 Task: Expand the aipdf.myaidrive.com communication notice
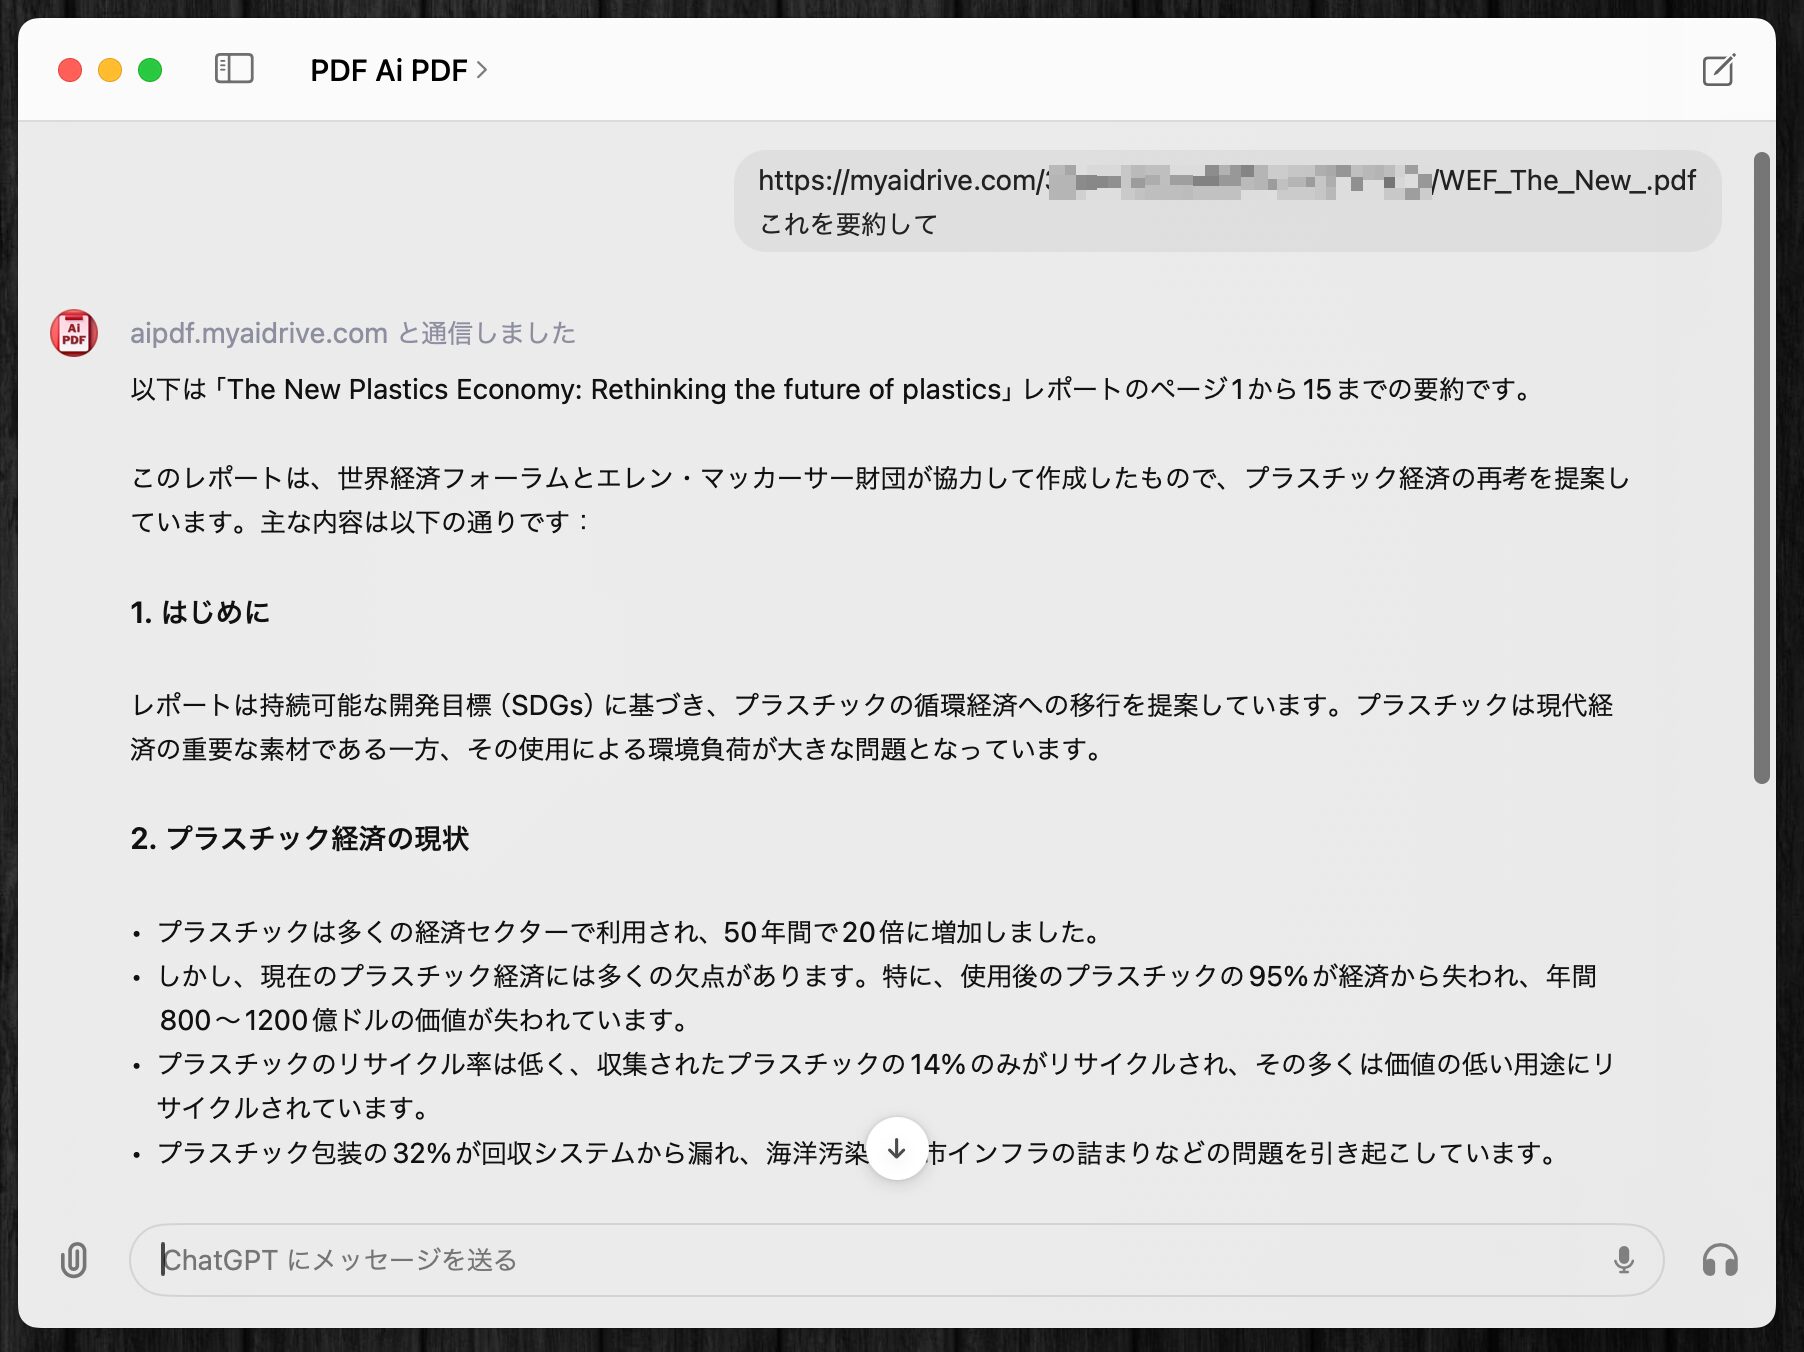click(x=352, y=333)
